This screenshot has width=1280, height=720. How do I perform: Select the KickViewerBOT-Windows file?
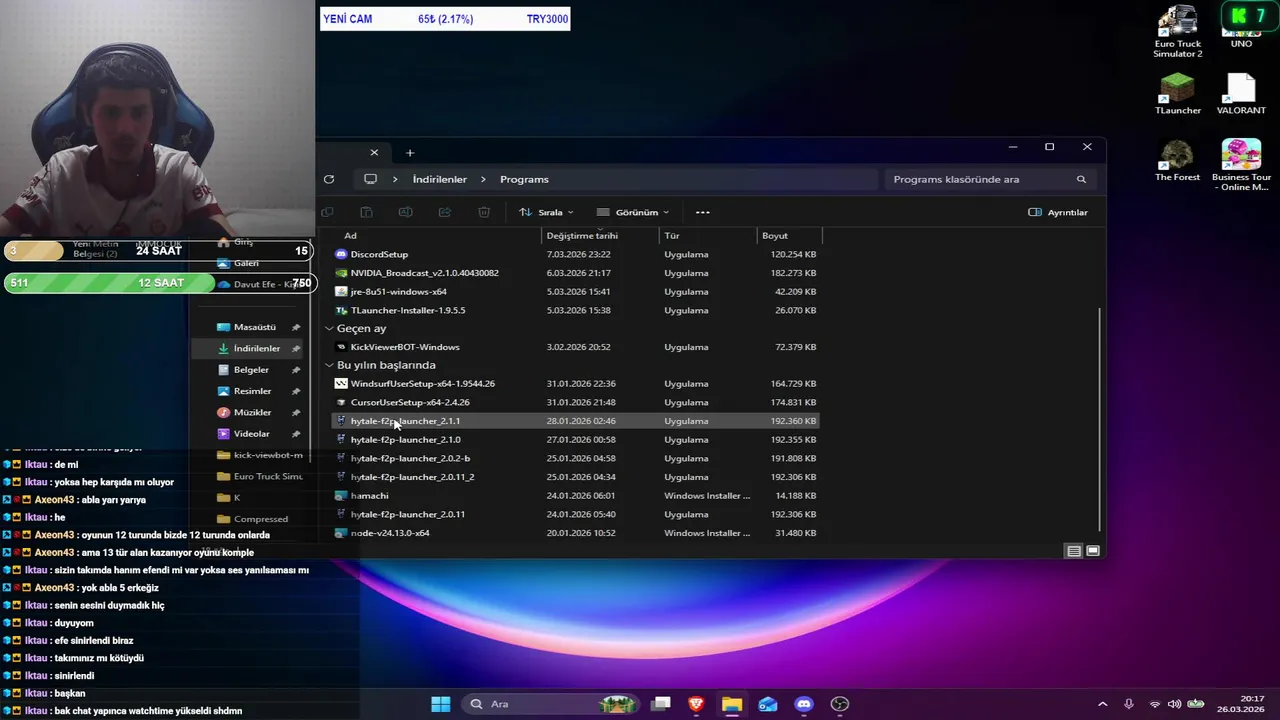click(575, 347)
